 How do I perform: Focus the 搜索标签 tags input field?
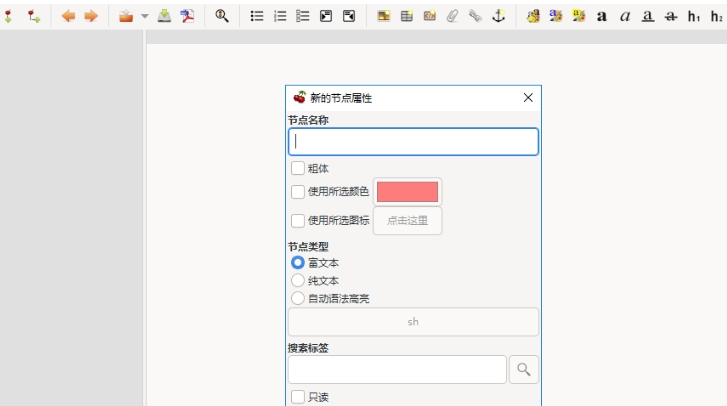point(397,369)
